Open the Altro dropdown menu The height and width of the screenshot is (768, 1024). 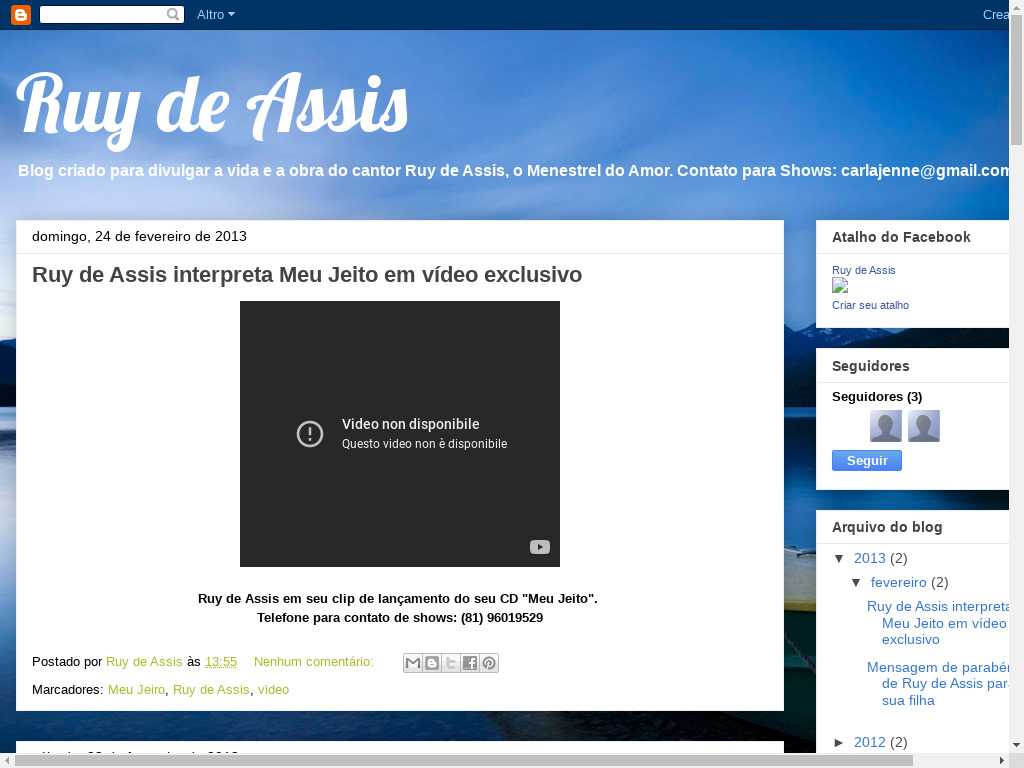tap(215, 15)
